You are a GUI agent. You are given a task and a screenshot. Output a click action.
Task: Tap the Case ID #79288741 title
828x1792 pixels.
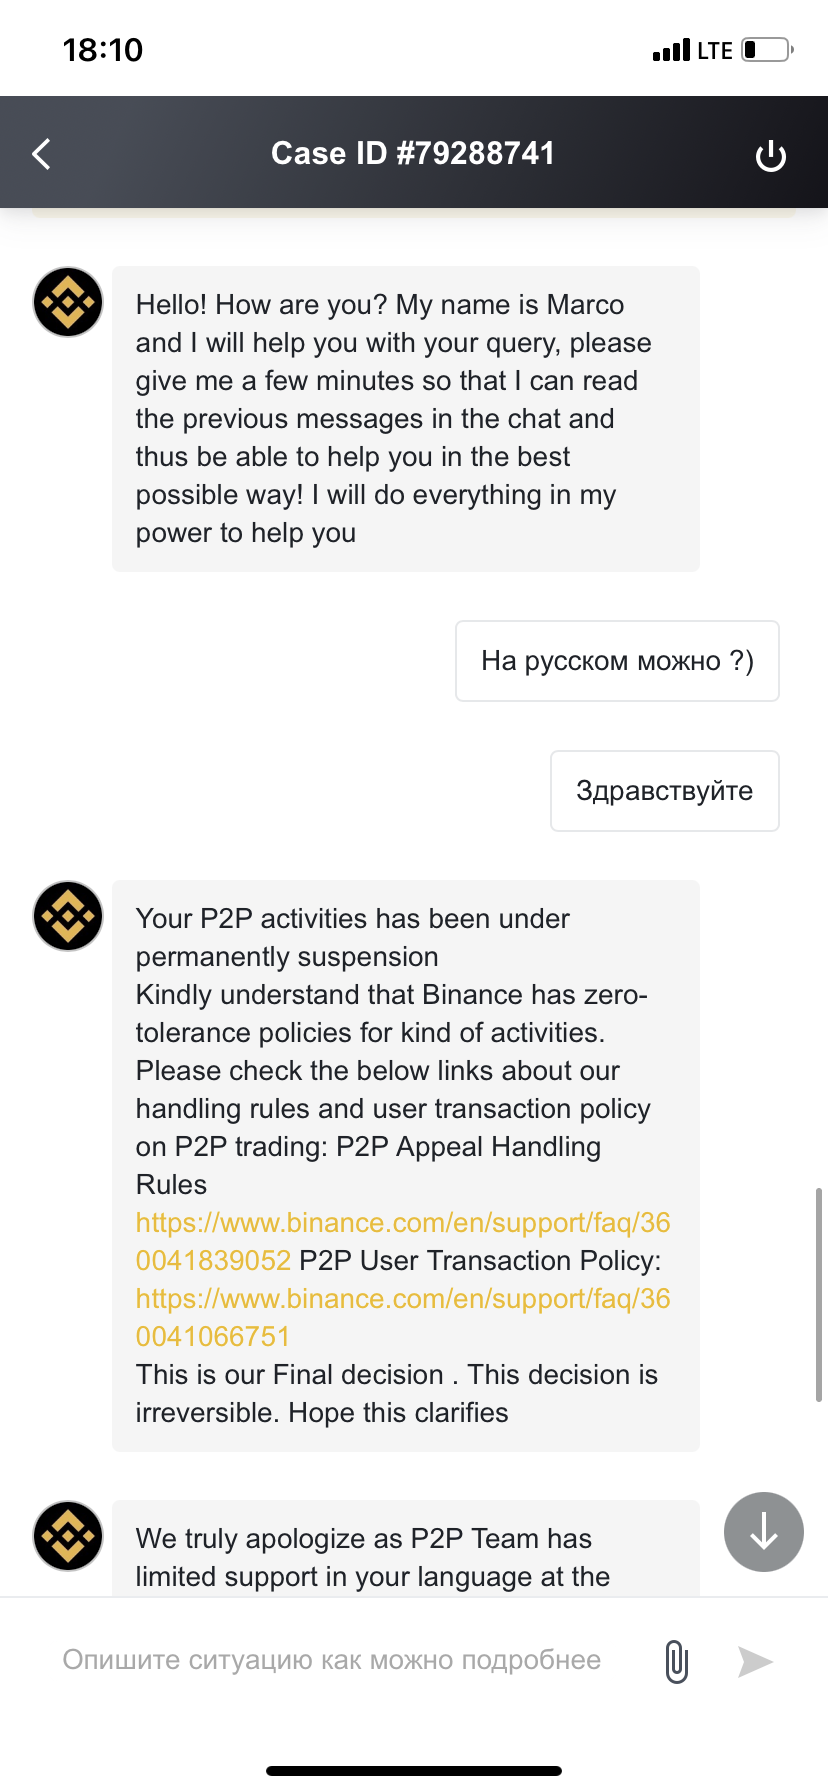pyautogui.click(x=413, y=153)
